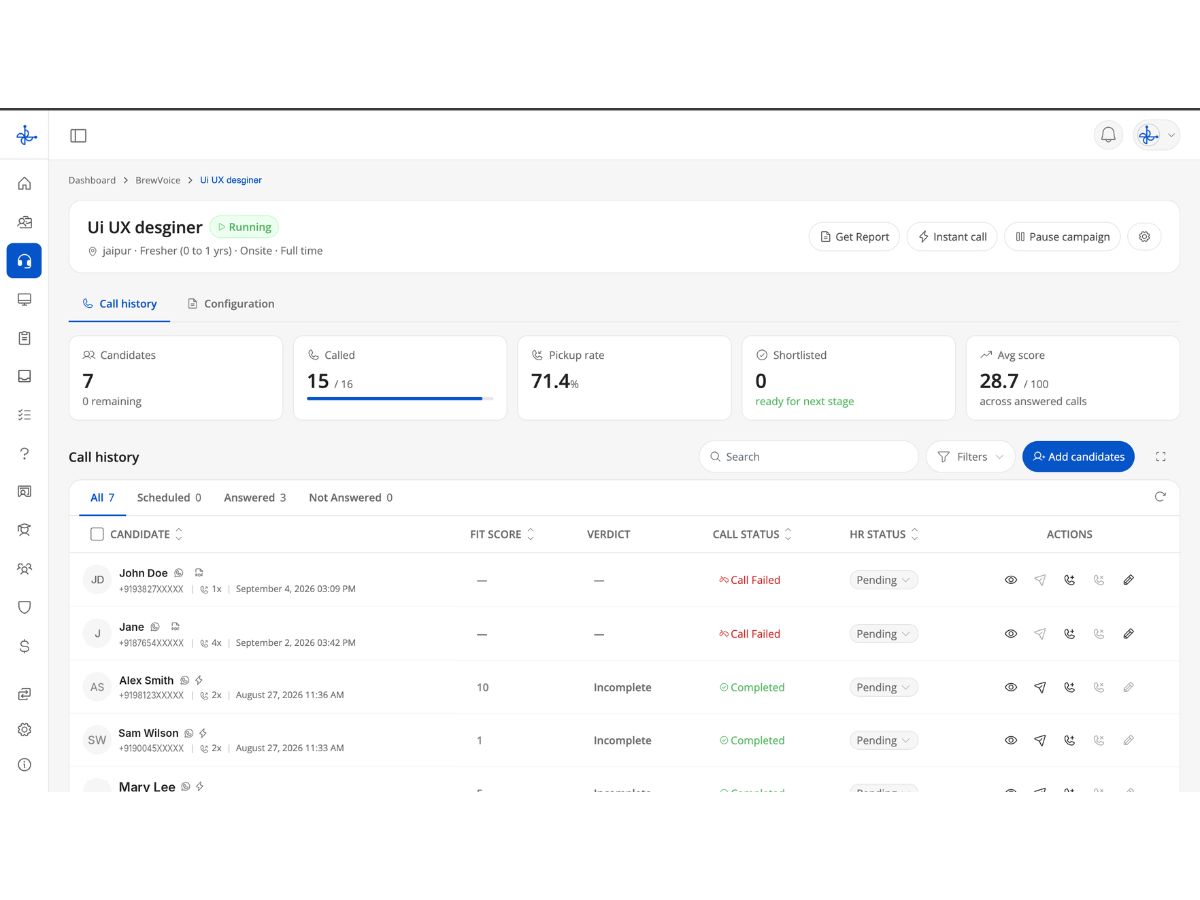This screenshot has width=1200, height=900.
Task: Start an Instant call
Action: [952, 237]
